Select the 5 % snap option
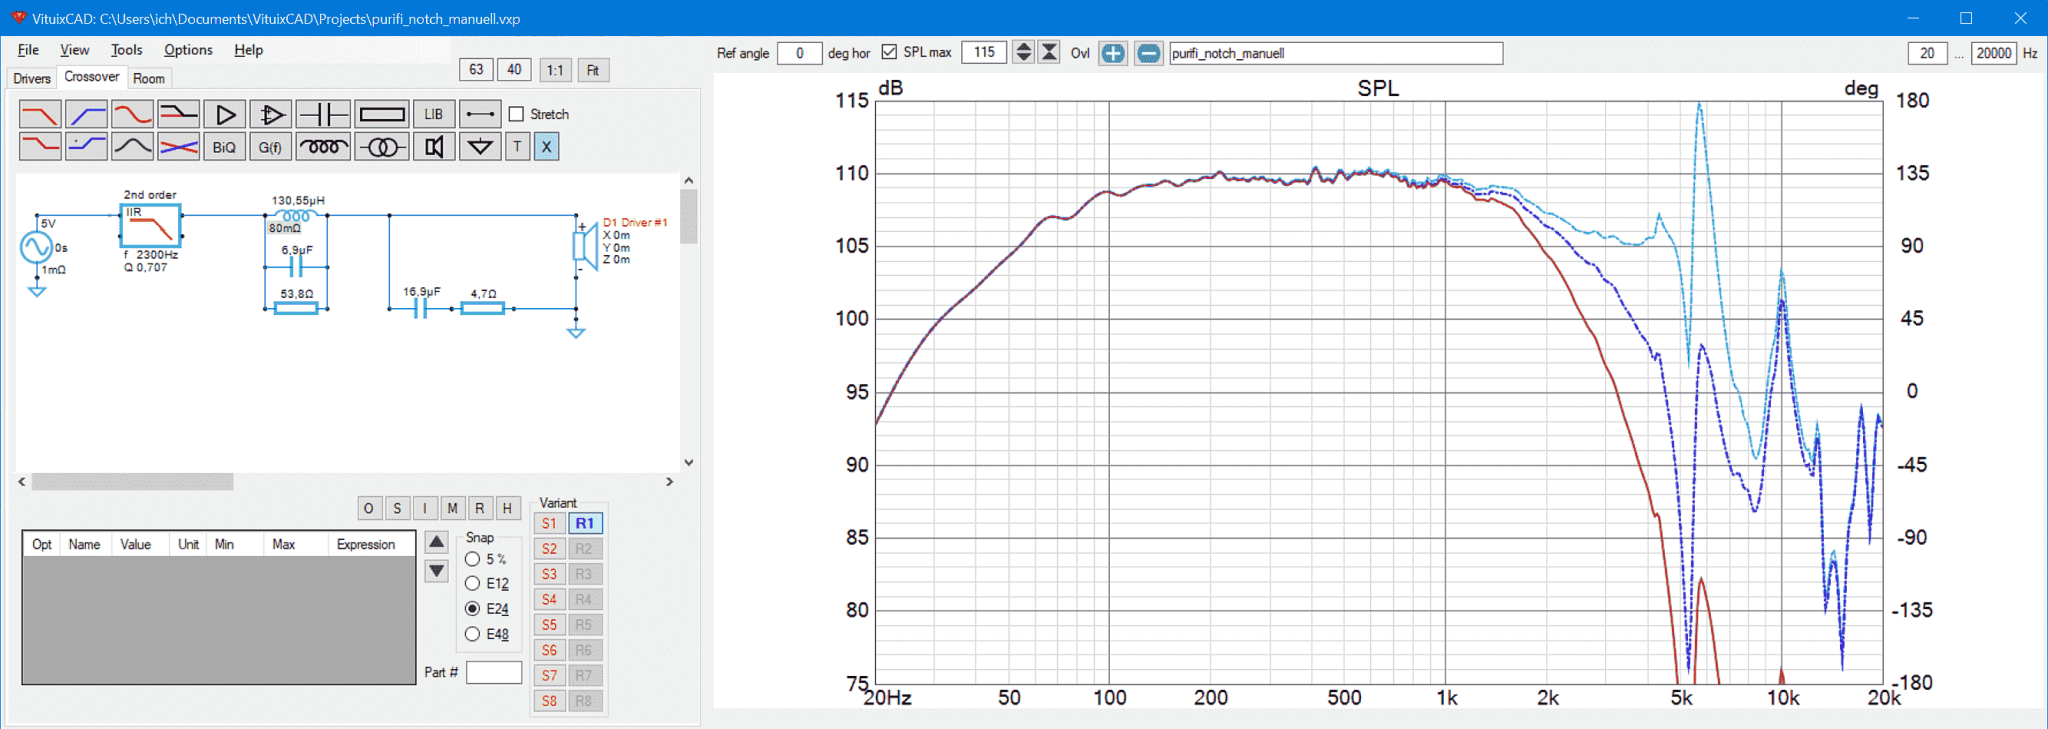 pyautogui.click(x=473, y=559)
